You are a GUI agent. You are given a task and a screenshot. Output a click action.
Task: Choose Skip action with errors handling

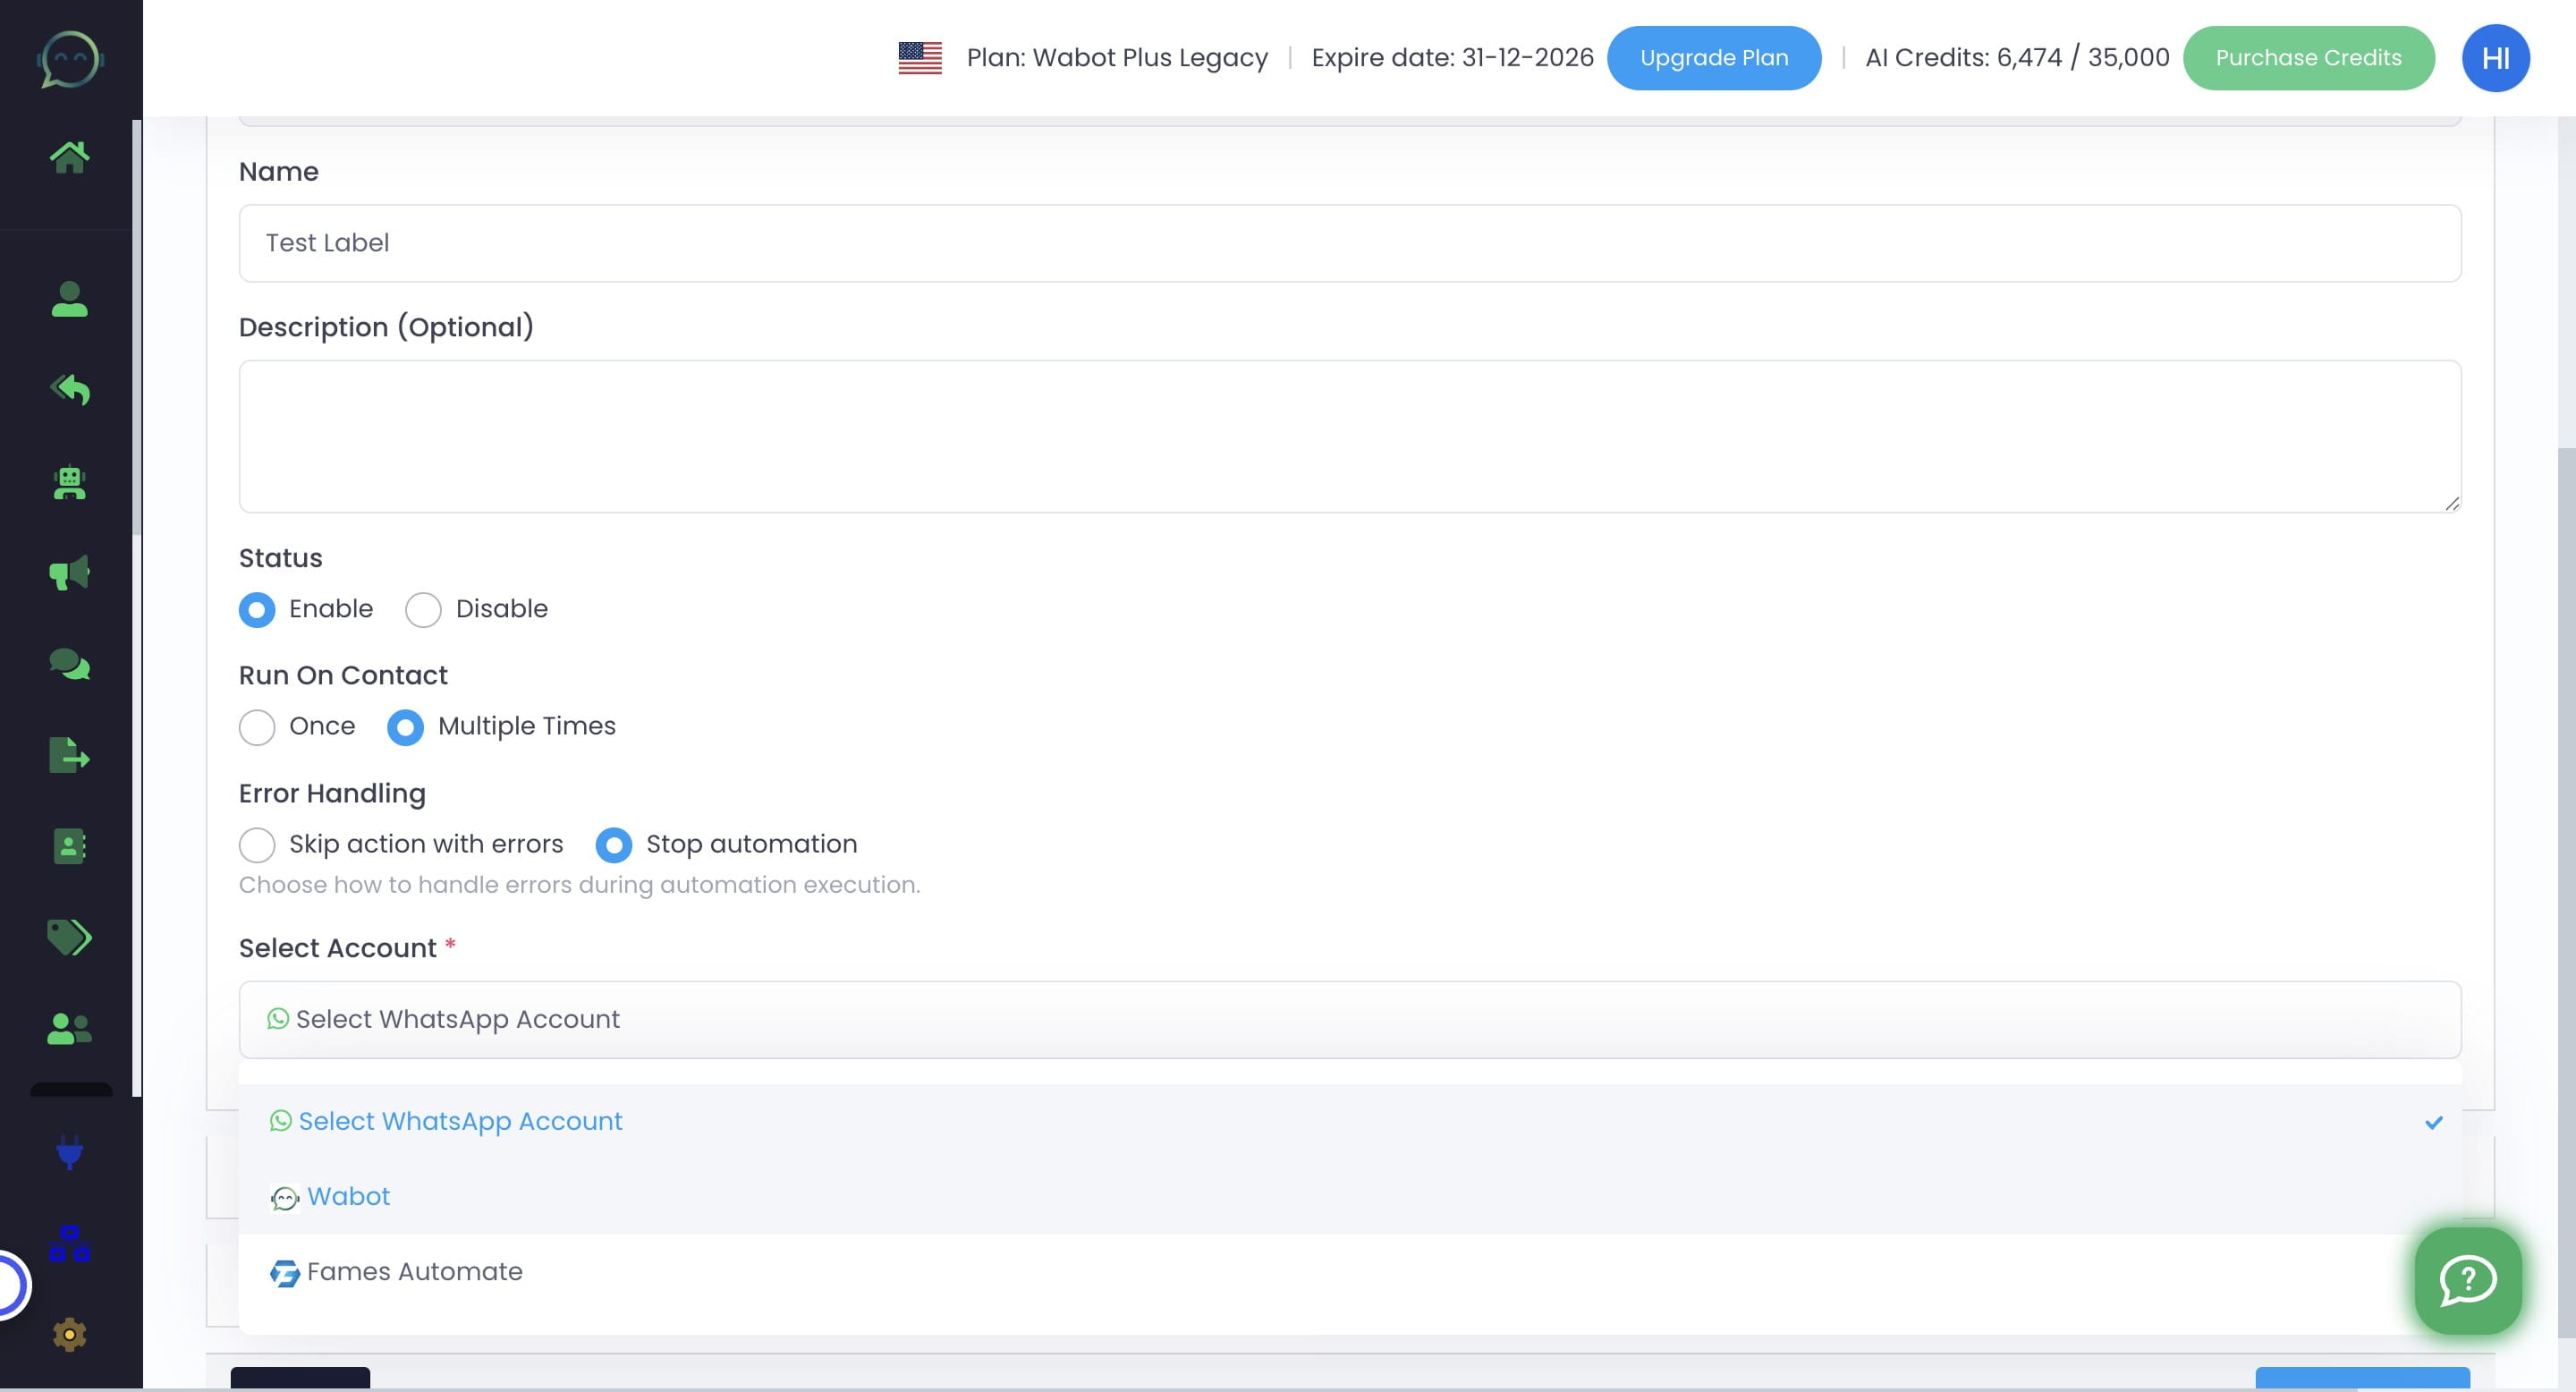coord(257,845)
